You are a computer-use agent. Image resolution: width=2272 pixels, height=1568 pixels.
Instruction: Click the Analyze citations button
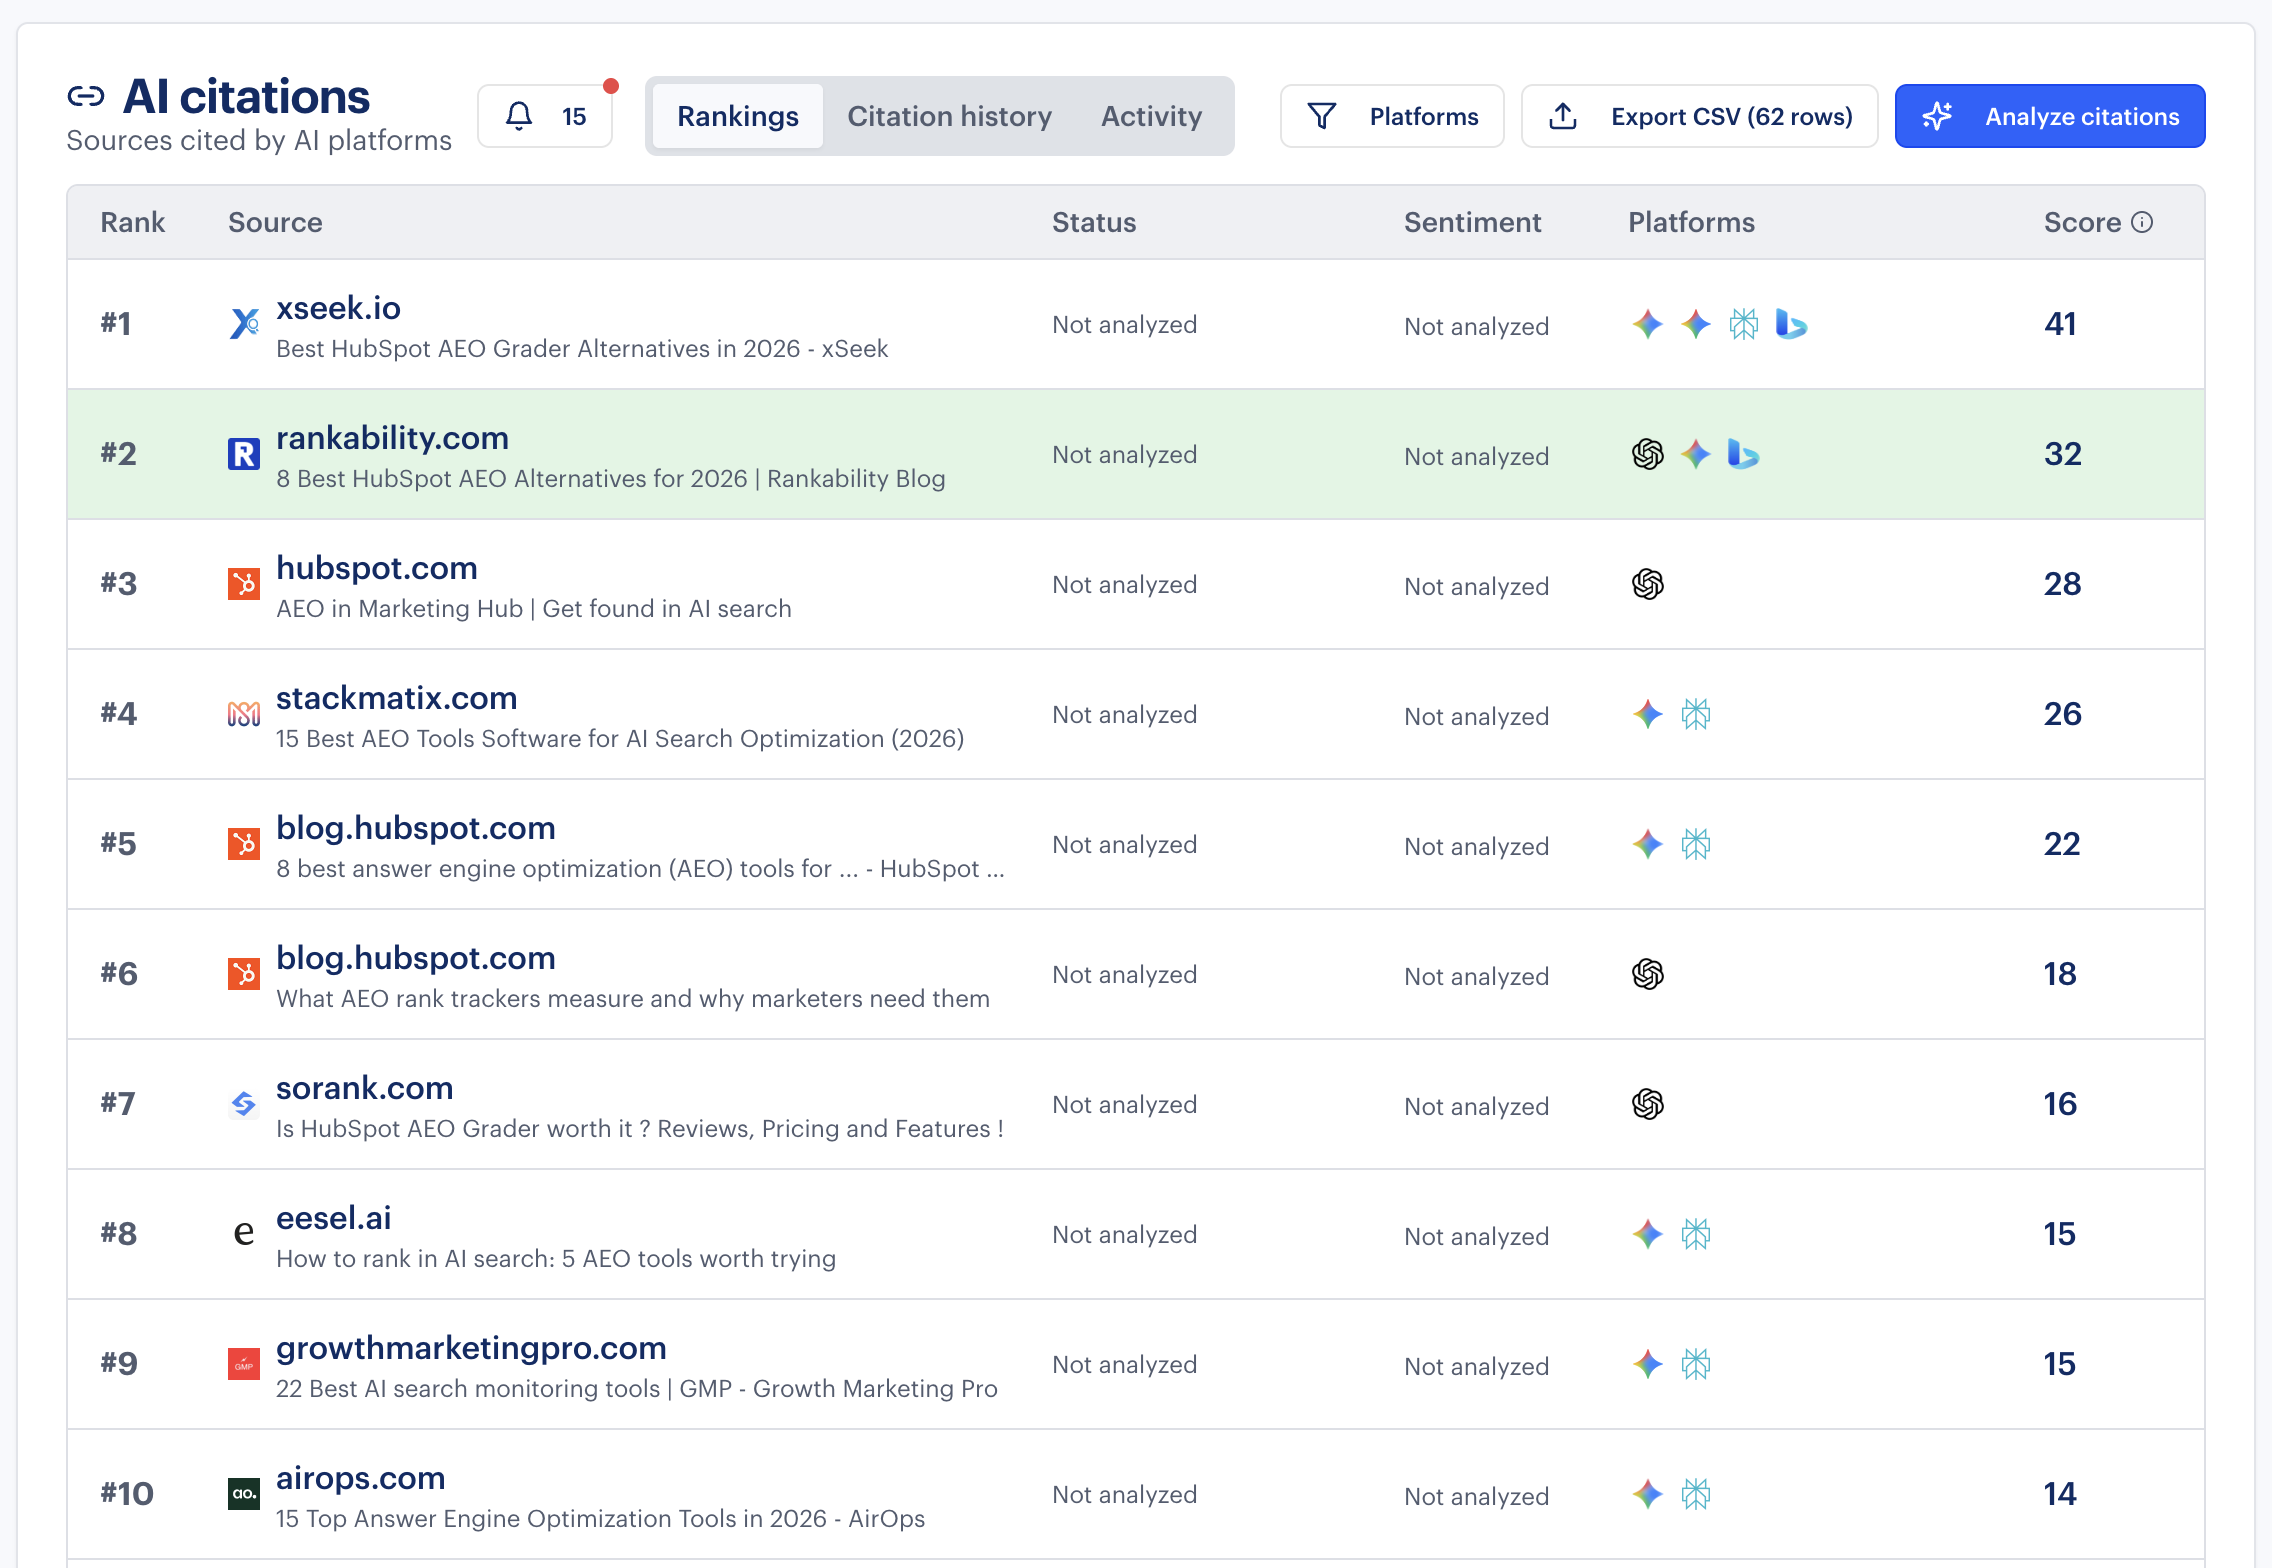(x=2049, y=116)
